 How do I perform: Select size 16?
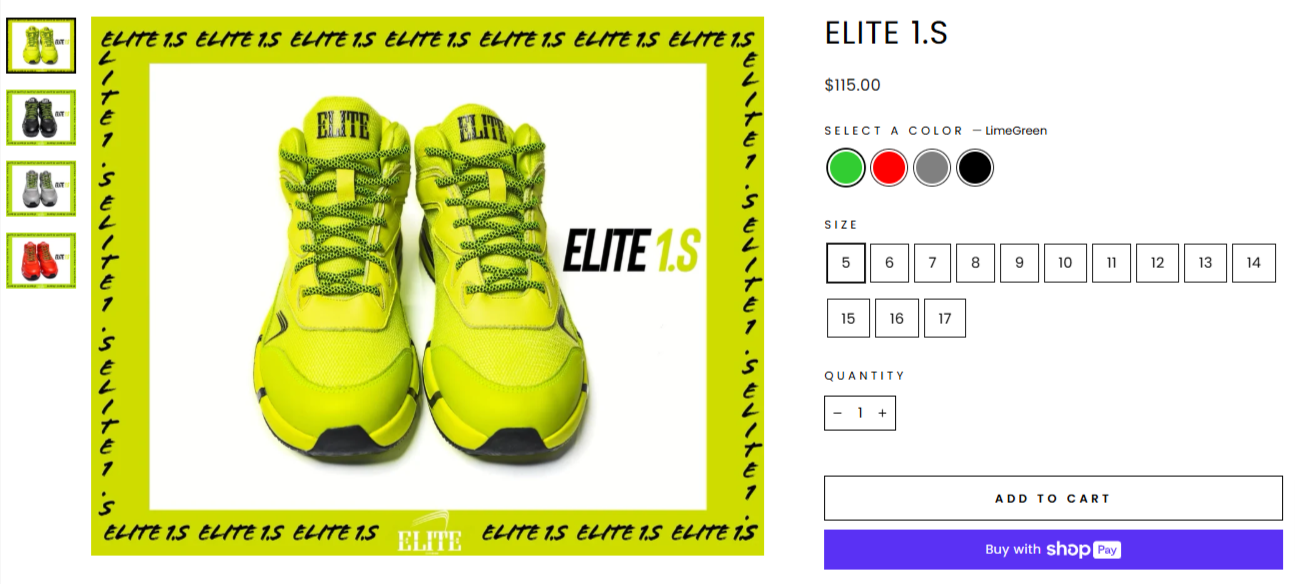click(x=896, y=318)
